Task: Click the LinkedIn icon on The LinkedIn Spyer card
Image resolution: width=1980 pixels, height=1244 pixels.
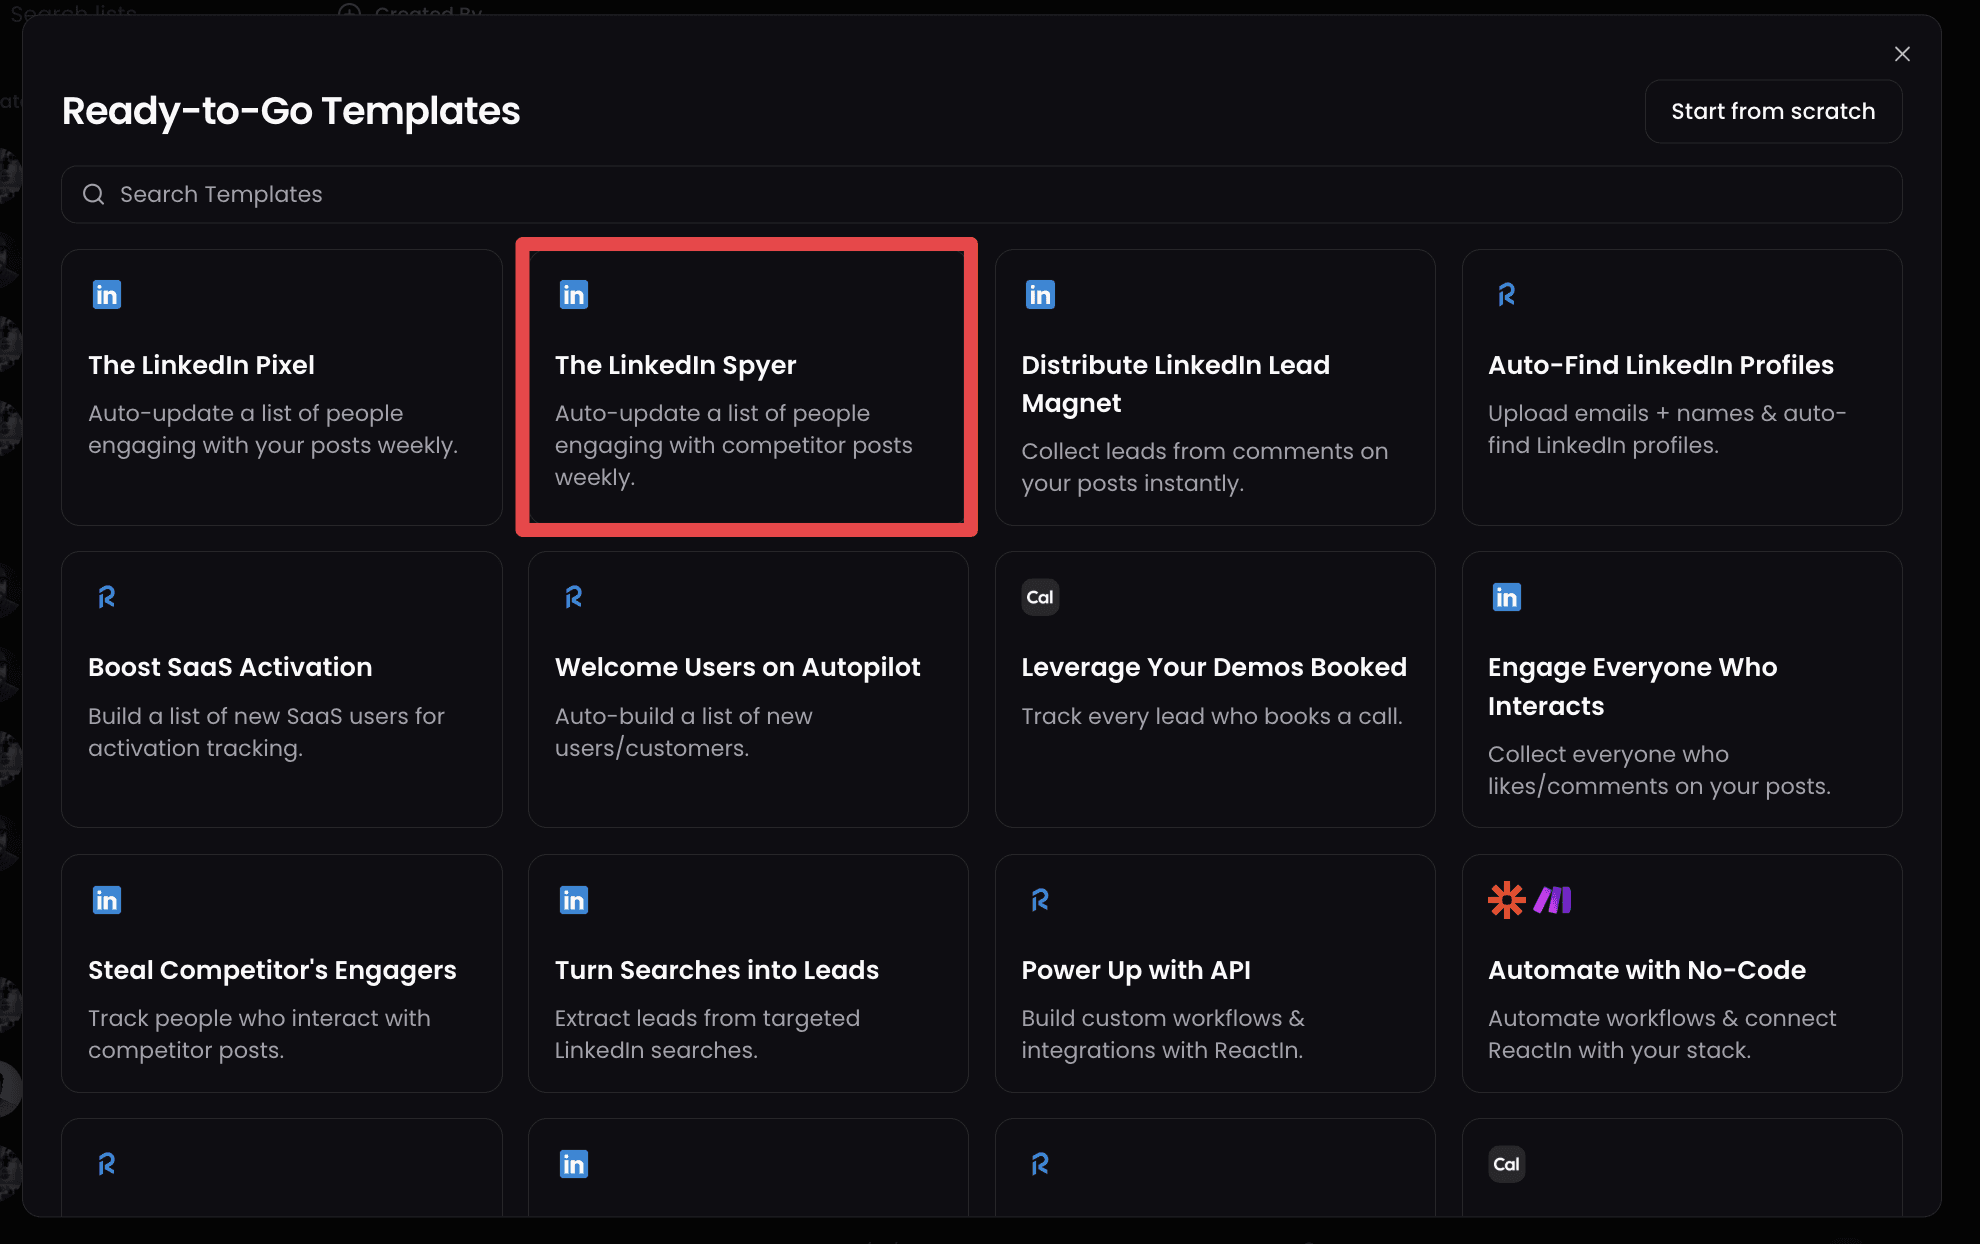Action: tap(573, 294)
